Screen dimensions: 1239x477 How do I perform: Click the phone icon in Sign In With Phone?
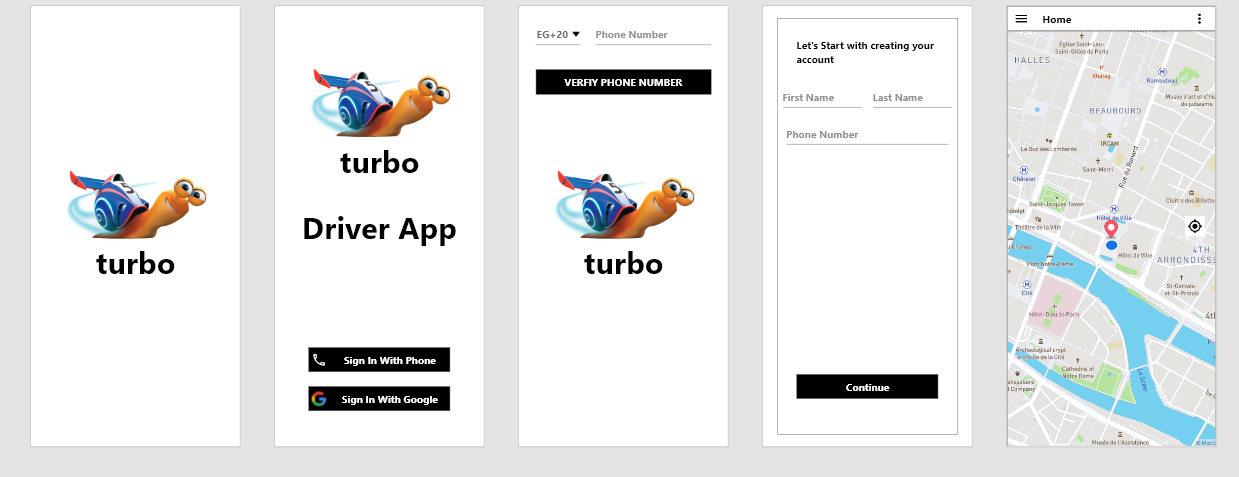click(x=319, y=360)
